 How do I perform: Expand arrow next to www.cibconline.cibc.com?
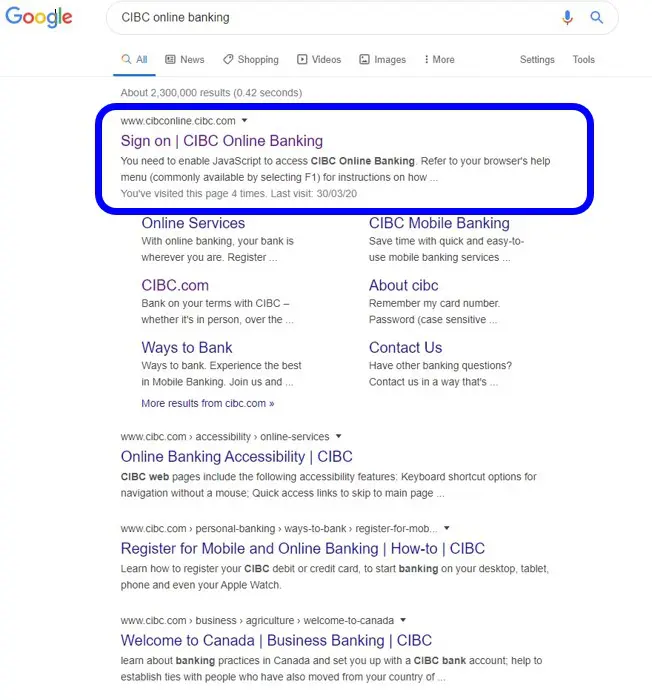click(x=244, y=121)
